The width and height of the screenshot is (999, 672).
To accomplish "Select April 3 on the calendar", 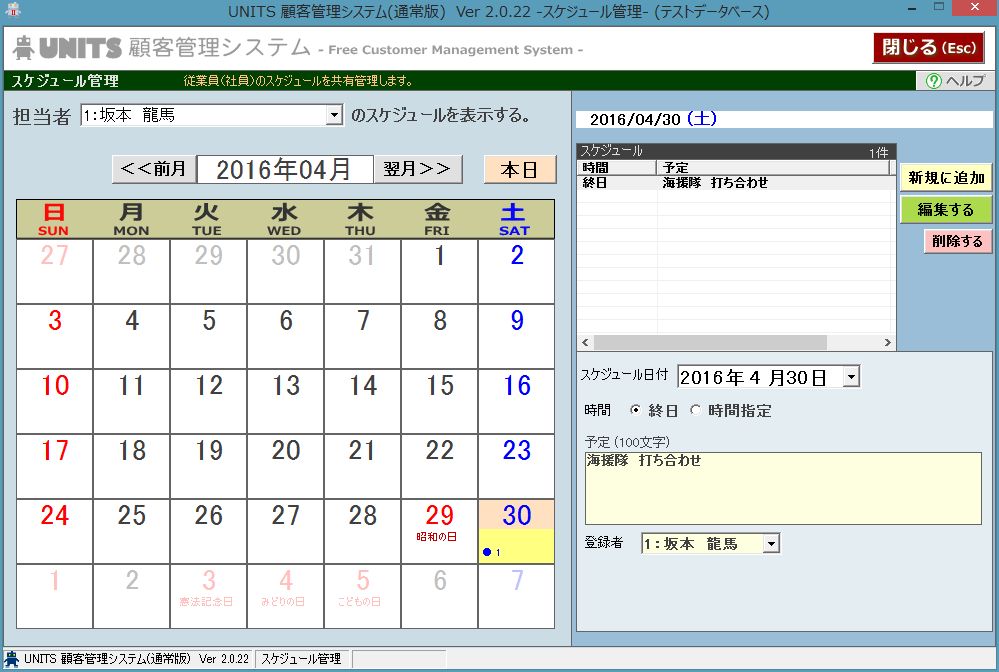I will (x=55, y=336).
